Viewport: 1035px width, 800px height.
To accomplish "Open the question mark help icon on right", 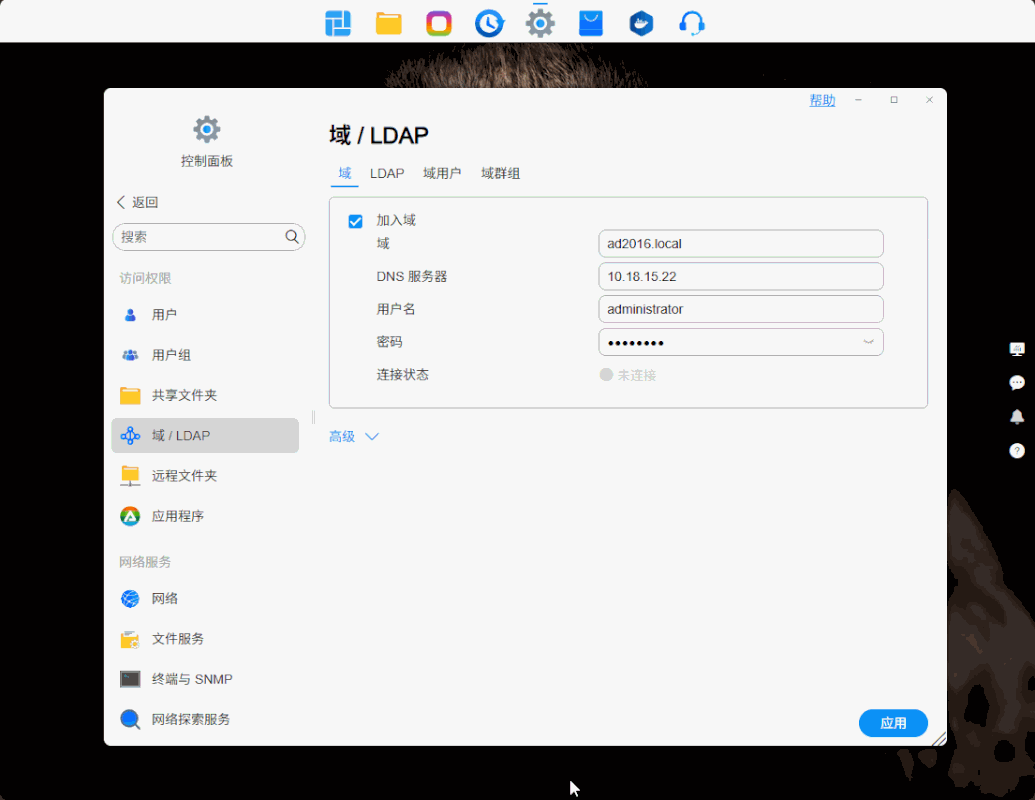I will tap(1017, 450).
